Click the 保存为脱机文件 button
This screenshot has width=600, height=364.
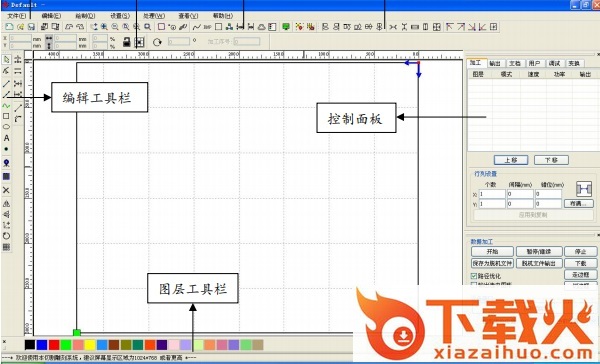pos(492,263)
